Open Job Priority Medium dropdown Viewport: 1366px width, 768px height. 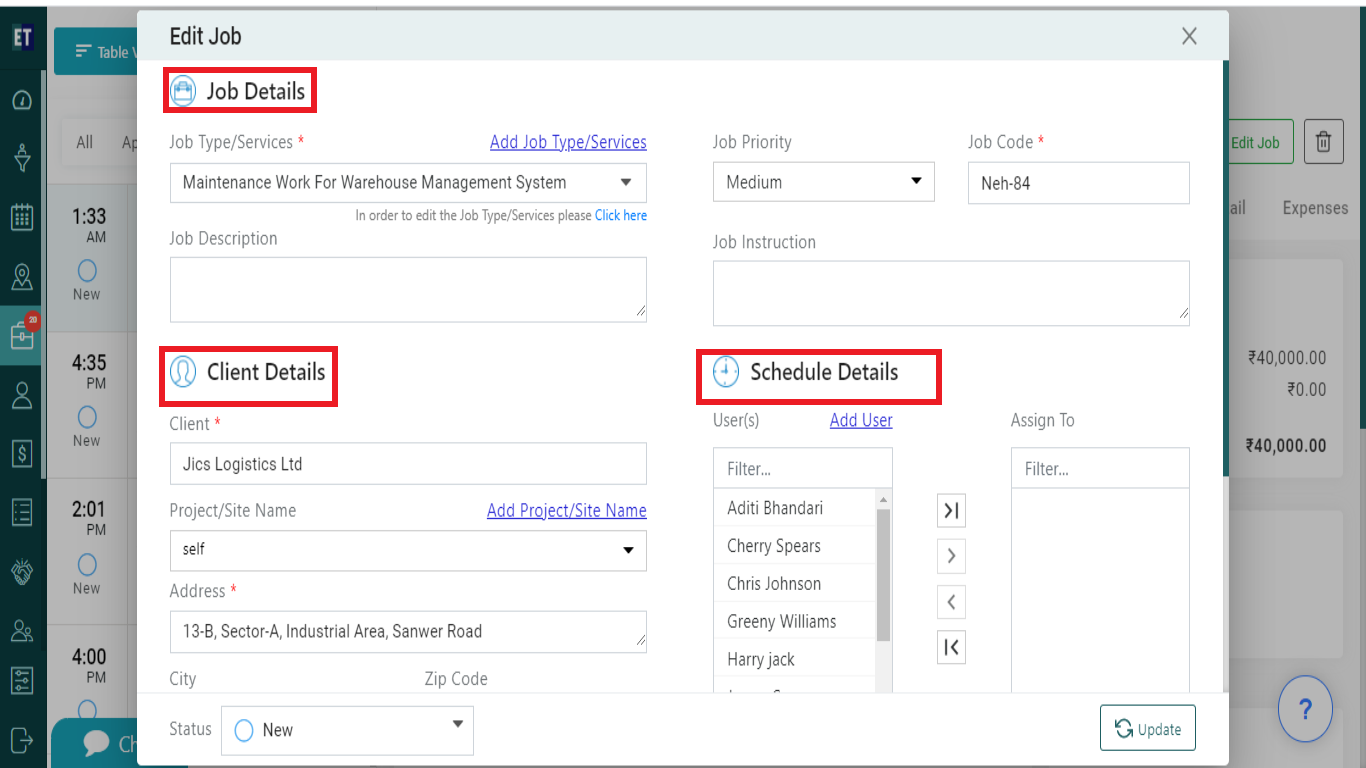[x=824, y=182]
